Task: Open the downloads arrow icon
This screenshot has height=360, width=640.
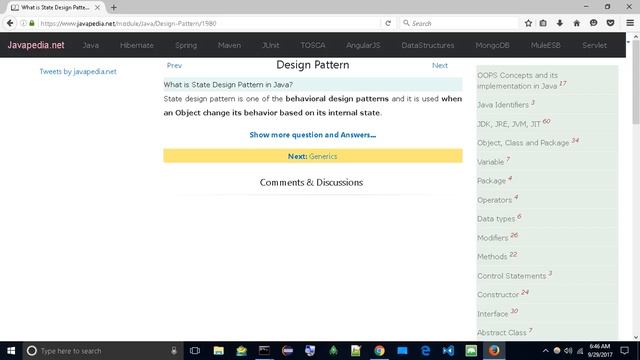Action: coord(560,23)
